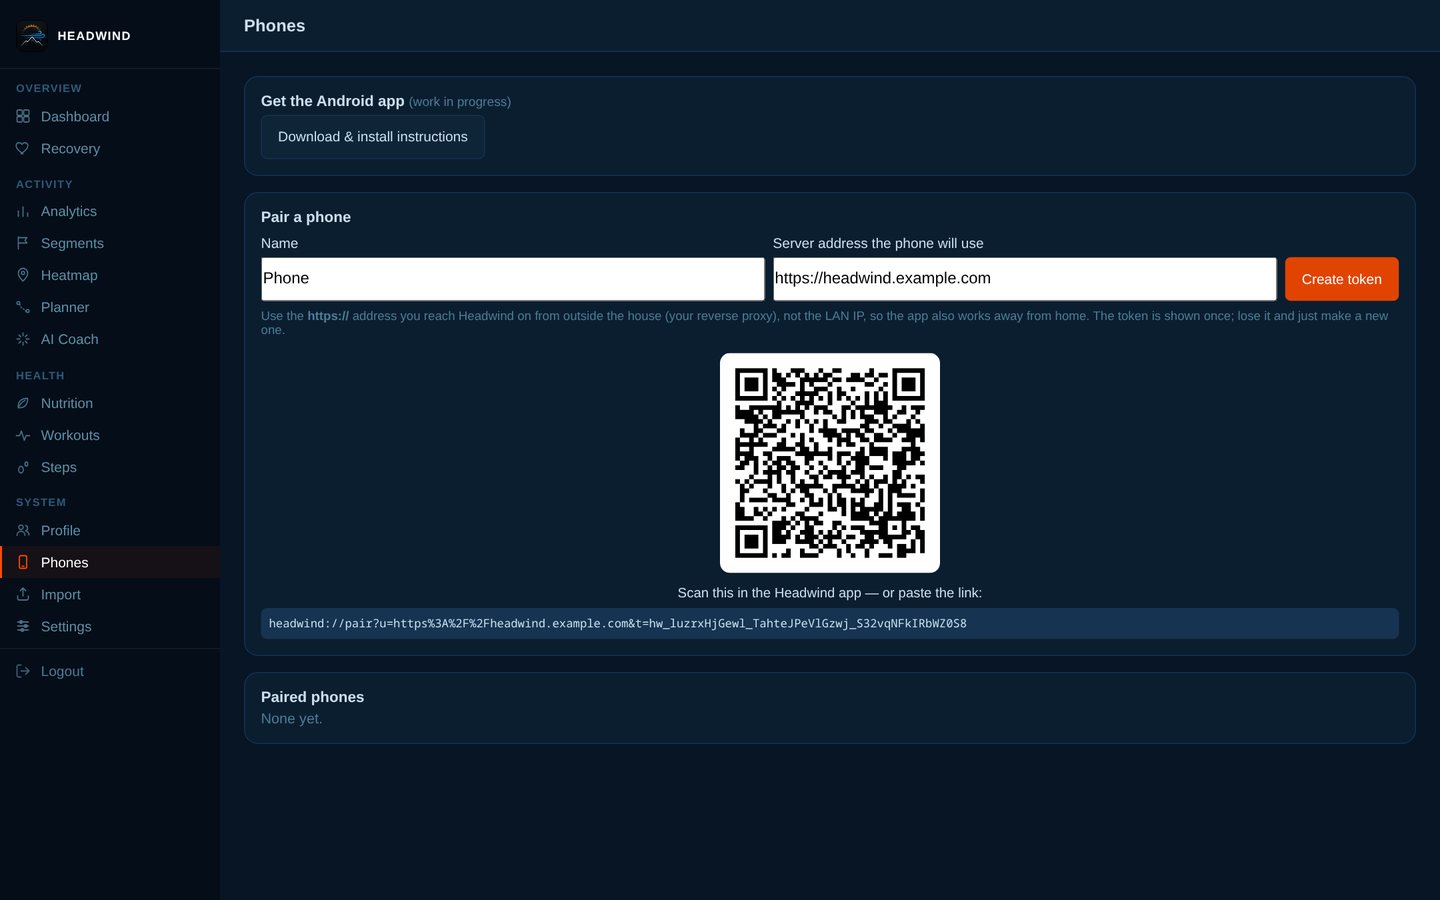Select Steps in the sidebar
Image resolution: width=1440 pixels, height=900 pixels.
110,467
